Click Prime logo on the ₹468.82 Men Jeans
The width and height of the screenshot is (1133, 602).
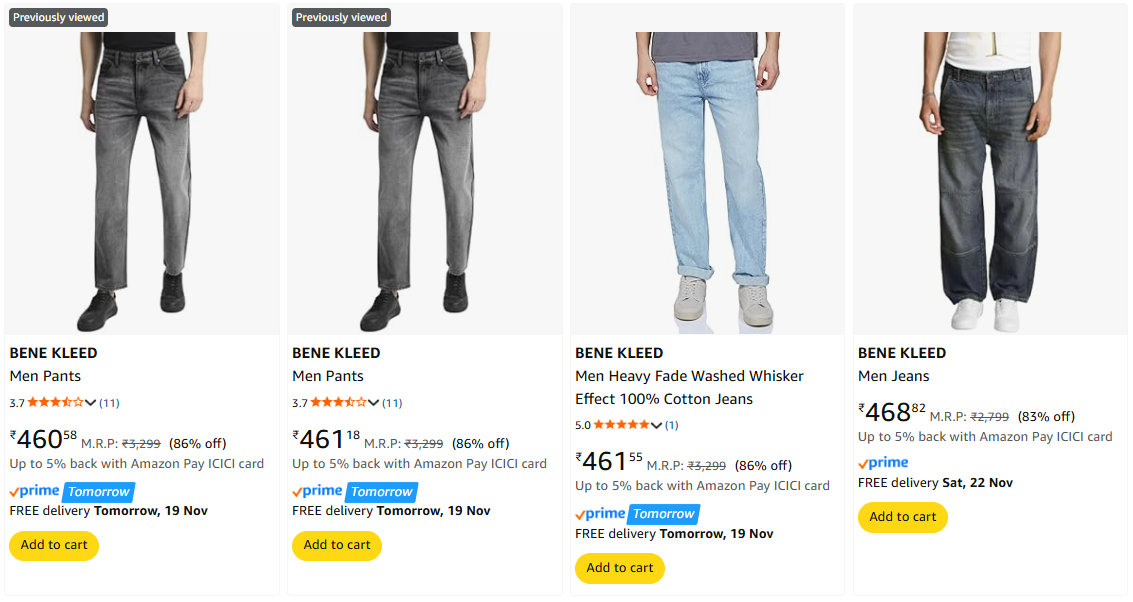[883, 463]
